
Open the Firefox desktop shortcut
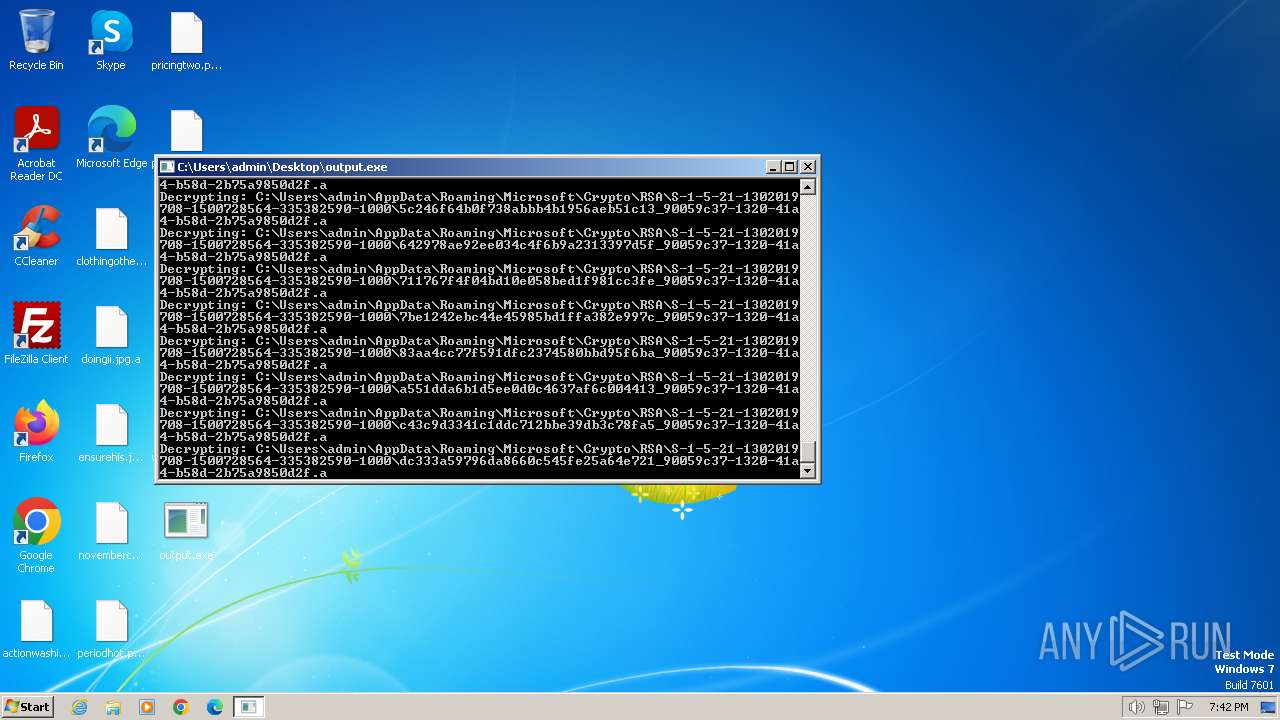coord(36,432)
